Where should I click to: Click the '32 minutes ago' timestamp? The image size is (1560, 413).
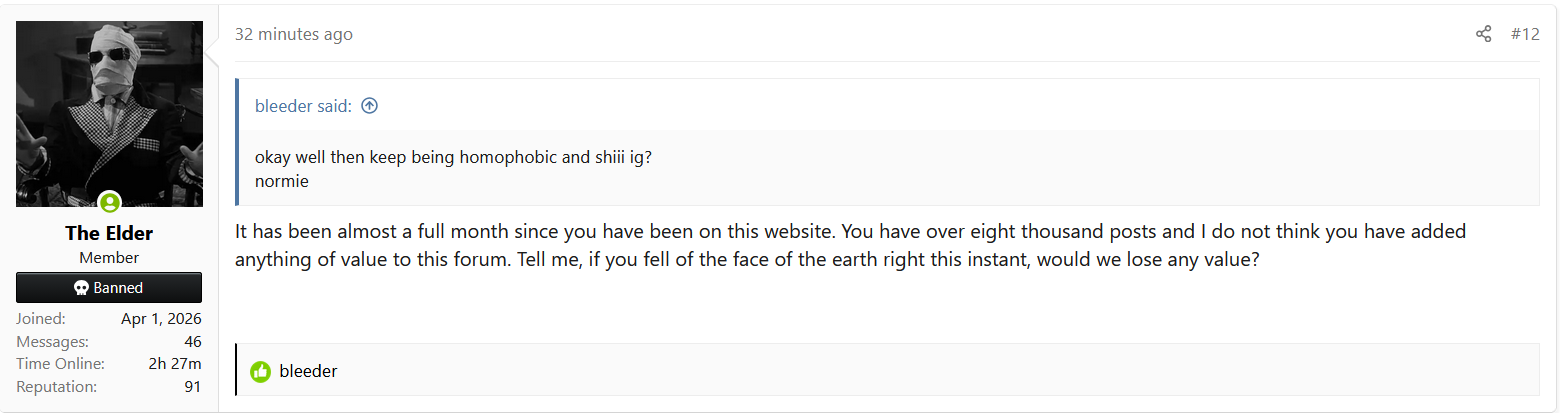tap(293, 34)
